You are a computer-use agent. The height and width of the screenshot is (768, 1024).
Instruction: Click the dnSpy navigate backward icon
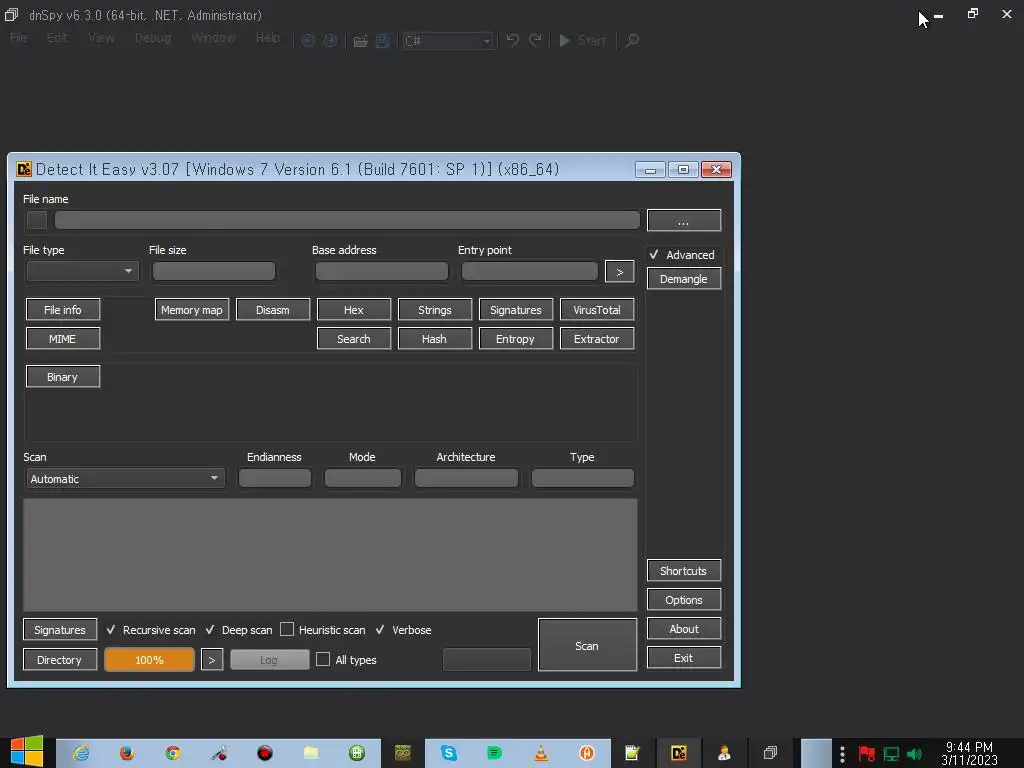308,40
